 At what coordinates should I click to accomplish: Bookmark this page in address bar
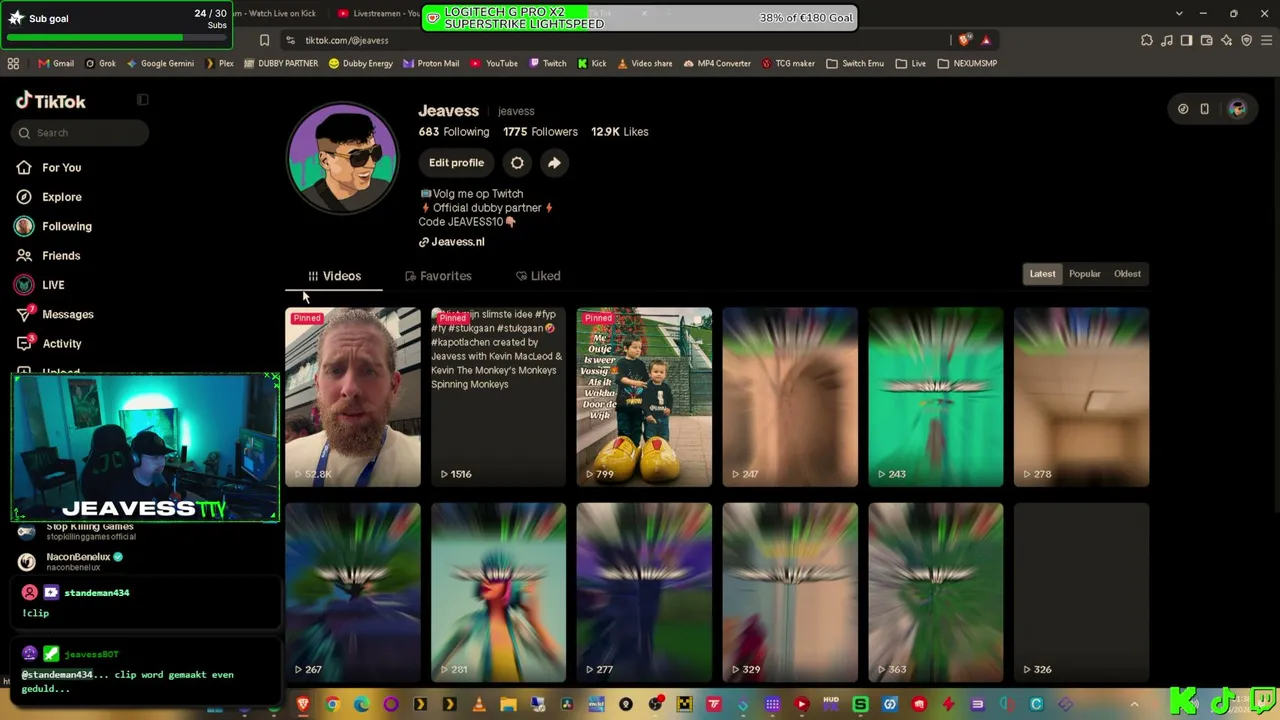(x=264, y=40)
